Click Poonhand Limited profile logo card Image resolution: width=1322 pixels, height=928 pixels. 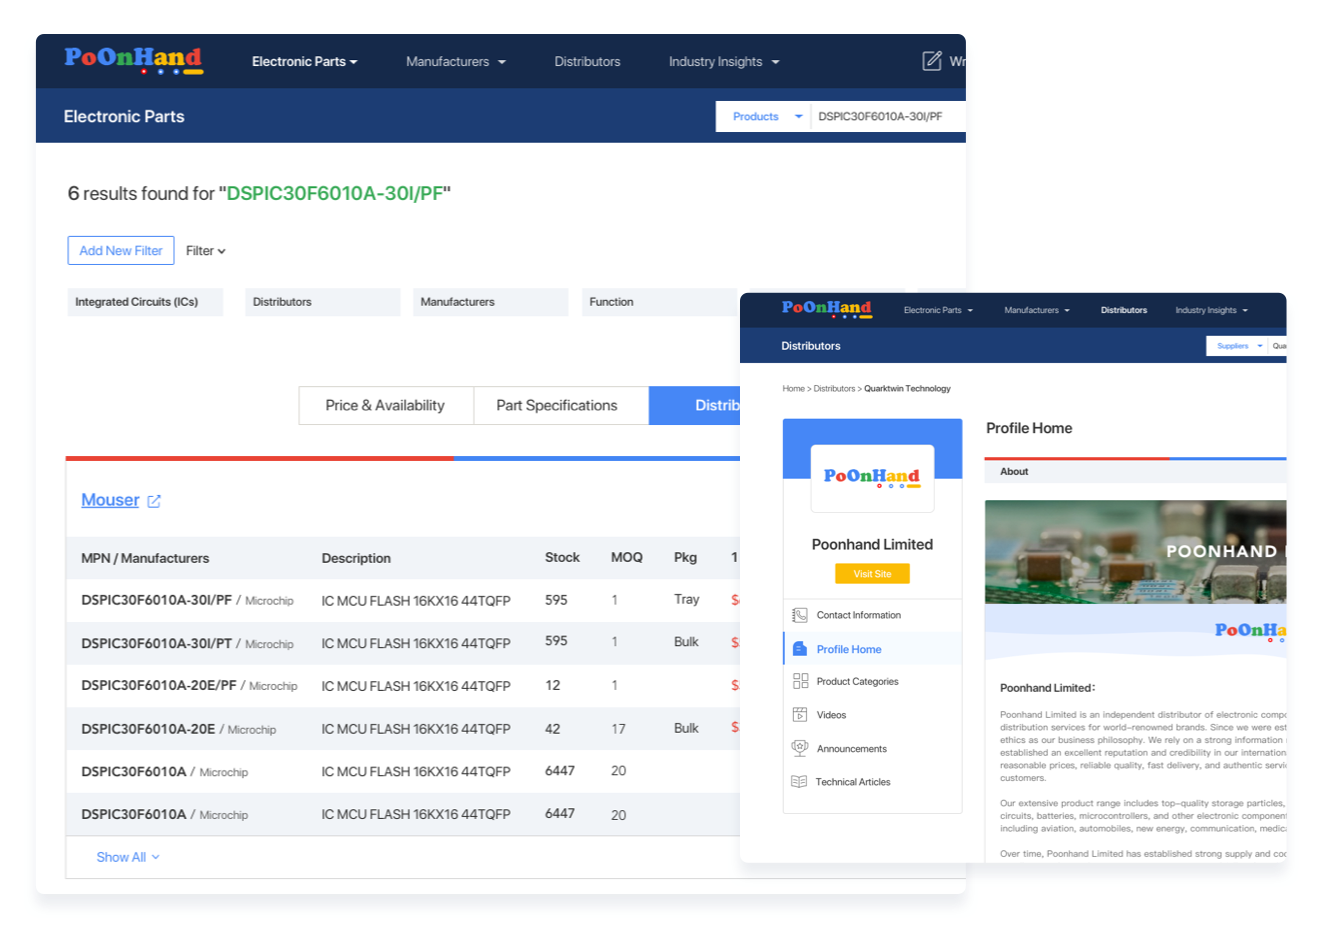tap(872, 478)
